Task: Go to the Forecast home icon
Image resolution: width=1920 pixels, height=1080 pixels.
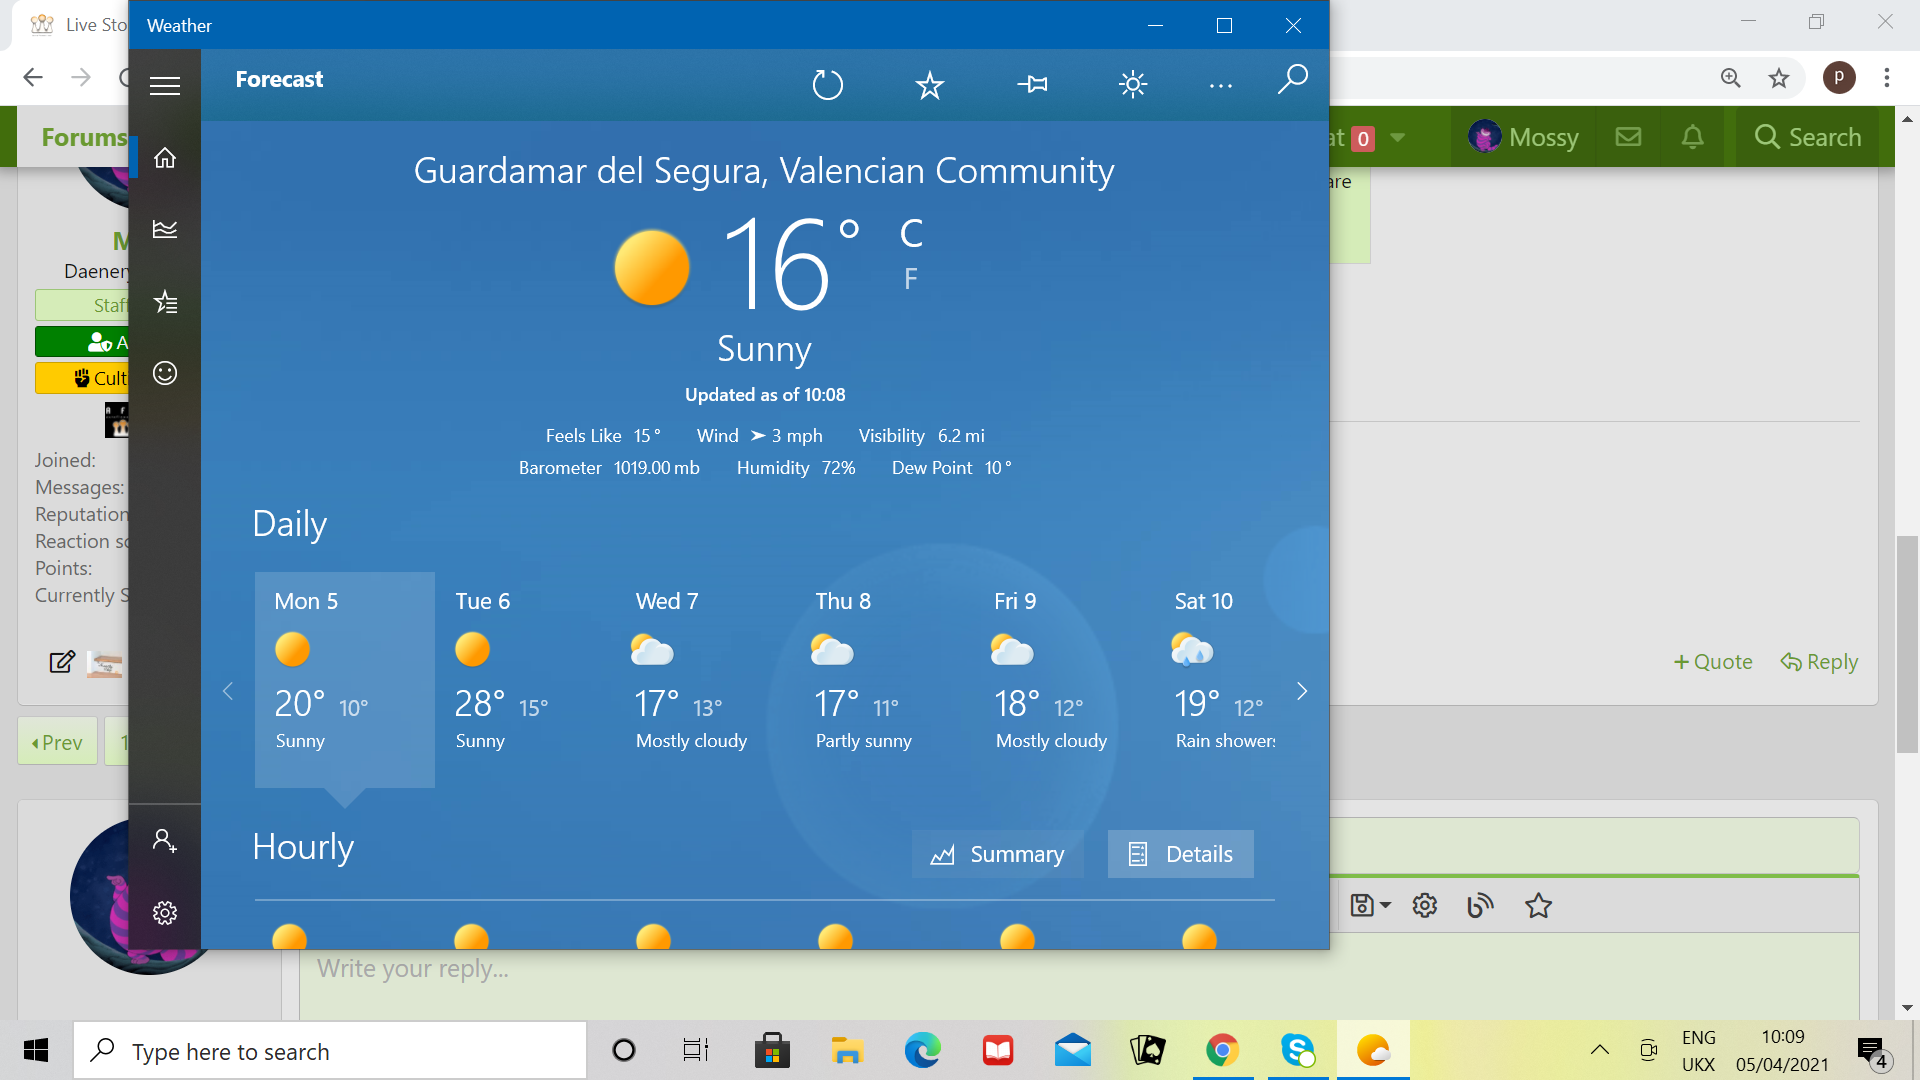Action: (165, 158)
